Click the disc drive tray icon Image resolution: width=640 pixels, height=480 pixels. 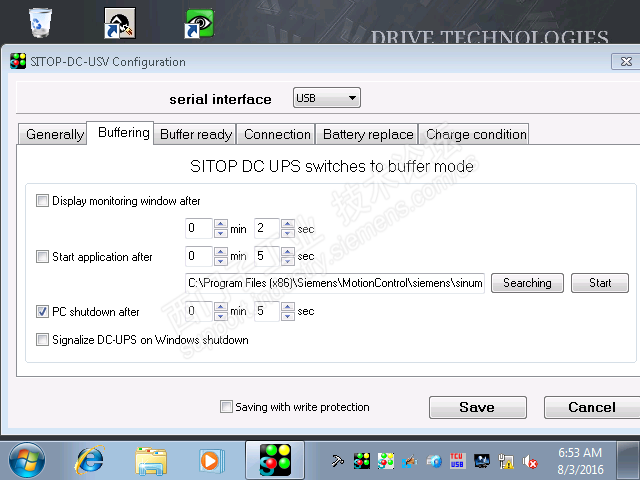[434, 461]
